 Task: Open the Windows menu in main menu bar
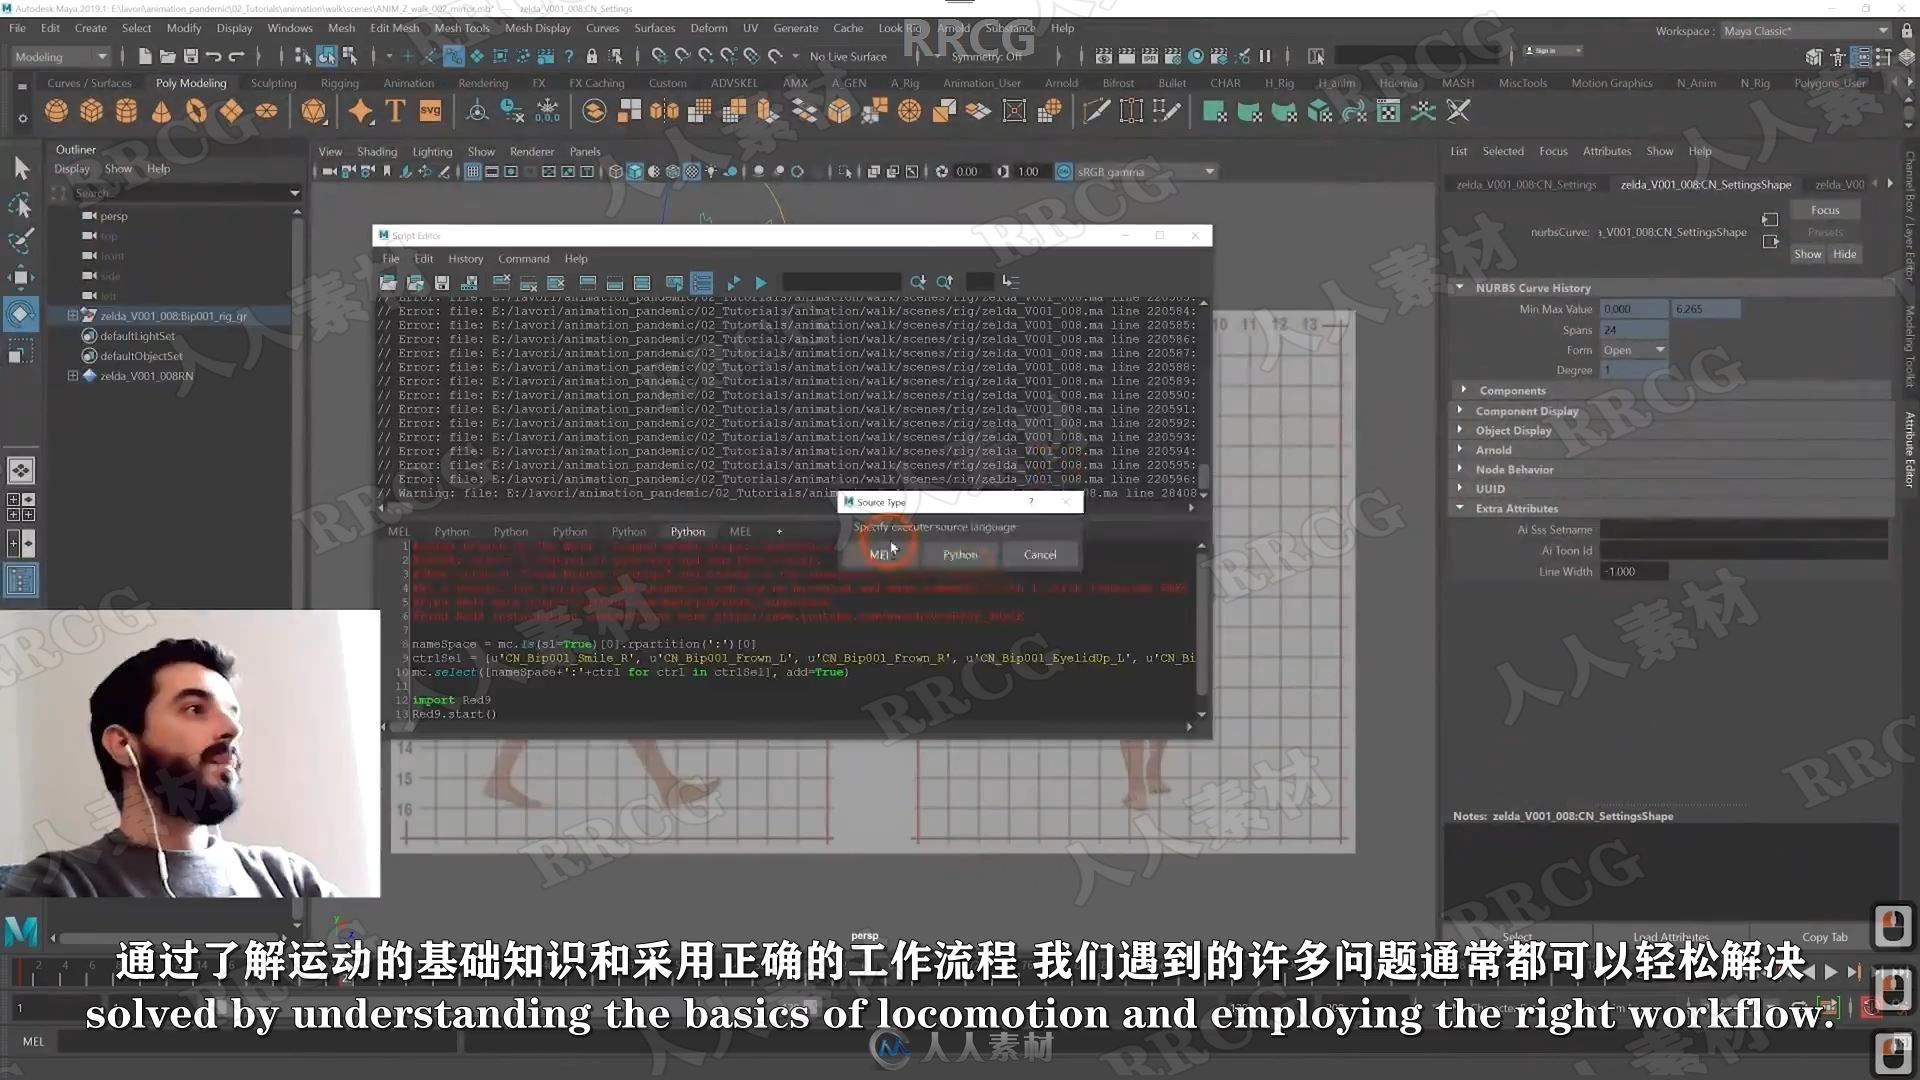point(290,28)
